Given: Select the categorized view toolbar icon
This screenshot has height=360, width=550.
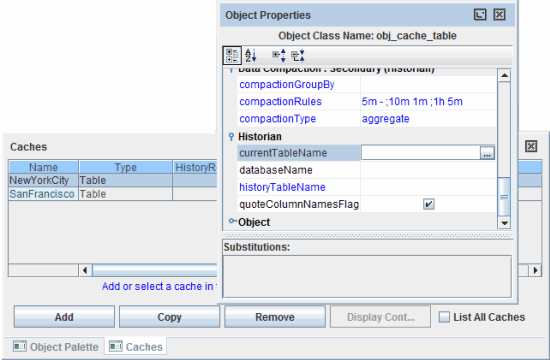Looking at the screenshot, I should tap(232, 55).
